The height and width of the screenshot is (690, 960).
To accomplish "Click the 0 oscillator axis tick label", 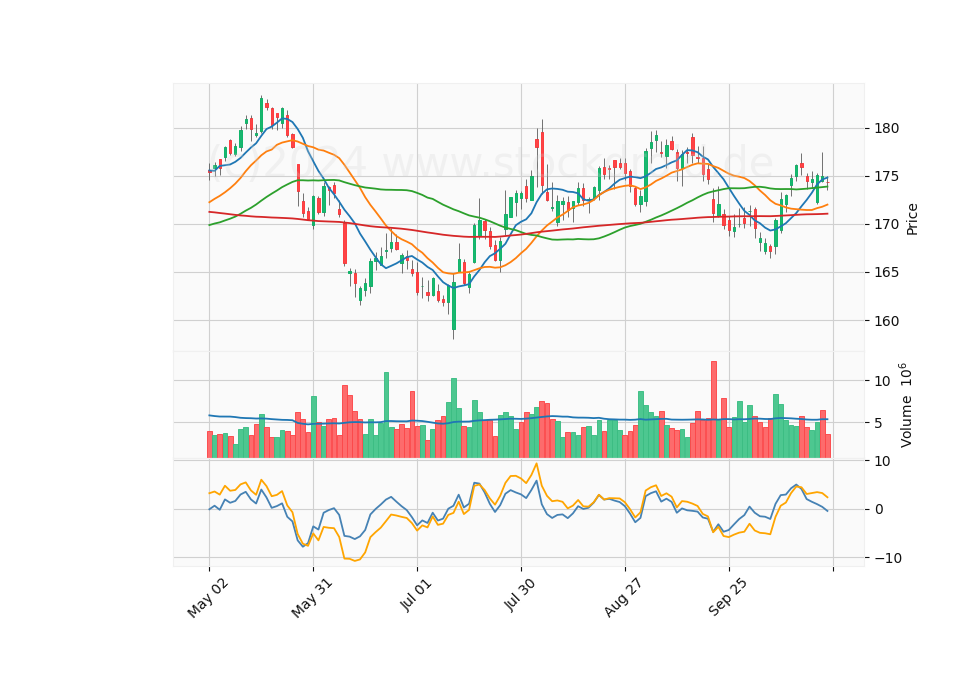I will [879, 509].
